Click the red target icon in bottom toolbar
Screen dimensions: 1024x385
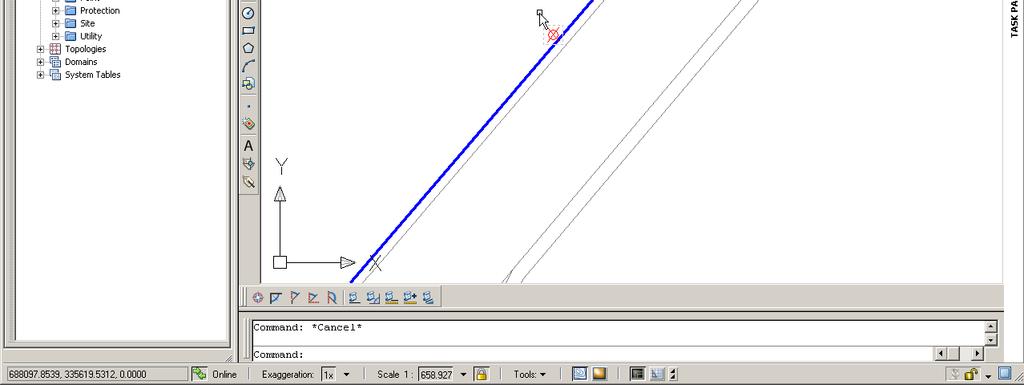tap(257, 298)
